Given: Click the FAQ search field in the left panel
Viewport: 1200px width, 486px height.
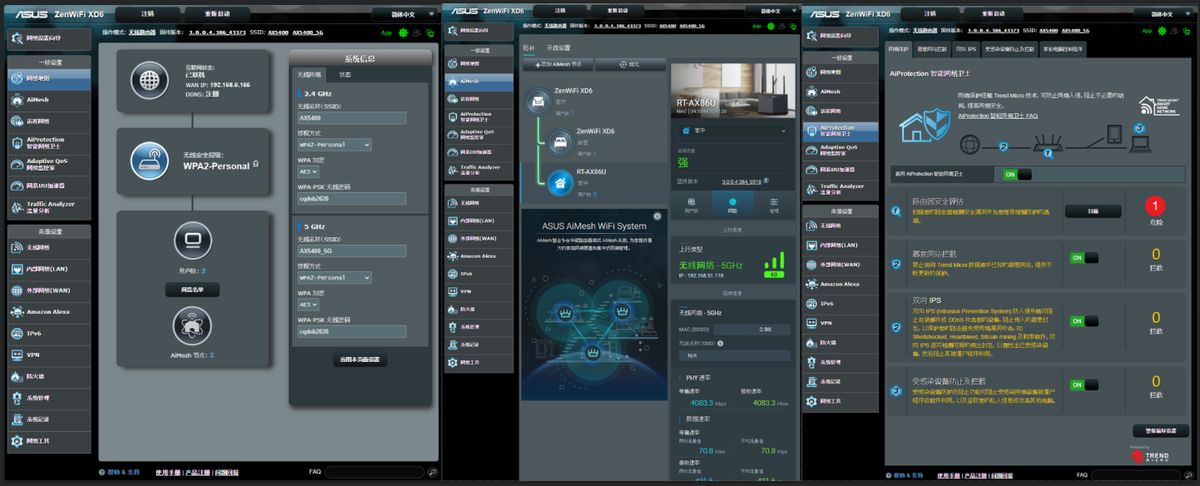Looking at the screenshot, I should coord(375,471).
